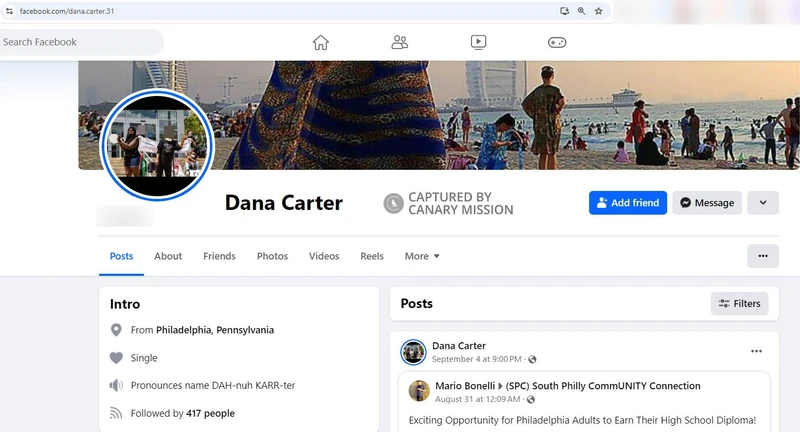The image size is (800, 432).
Task: Click the feed icon next to Followed by
Action: [x=116, y=413]
